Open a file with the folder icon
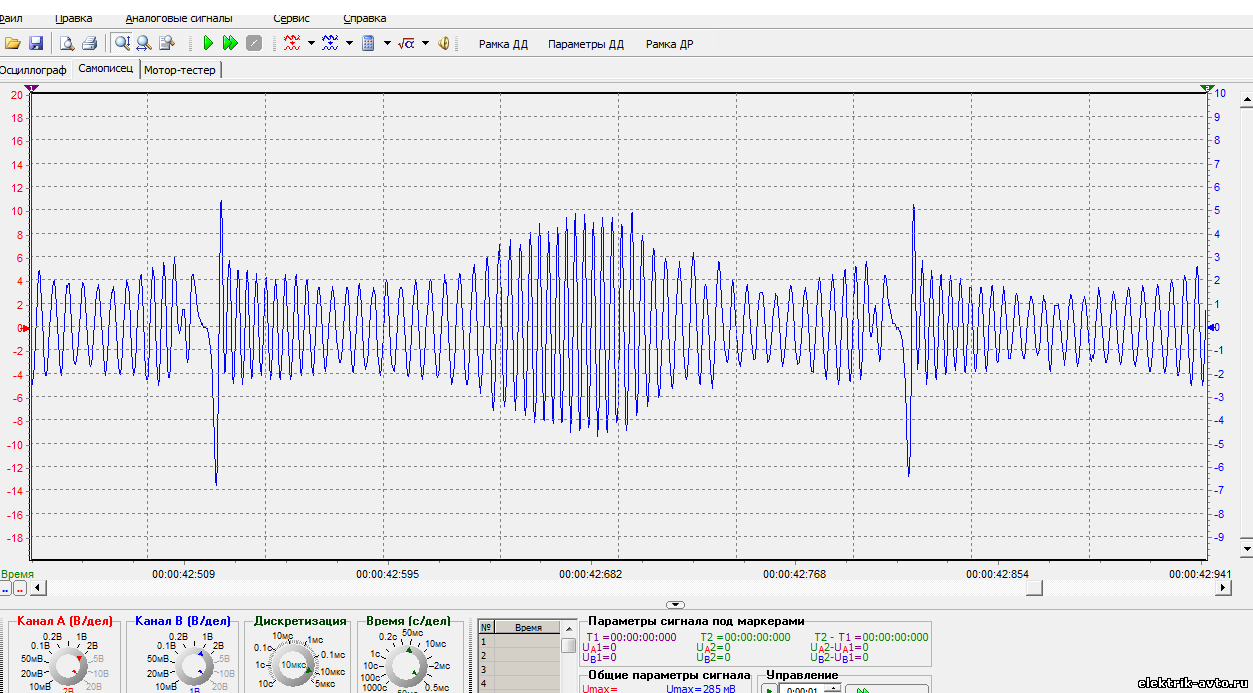 pyautogui.click(x=12, y=43)
